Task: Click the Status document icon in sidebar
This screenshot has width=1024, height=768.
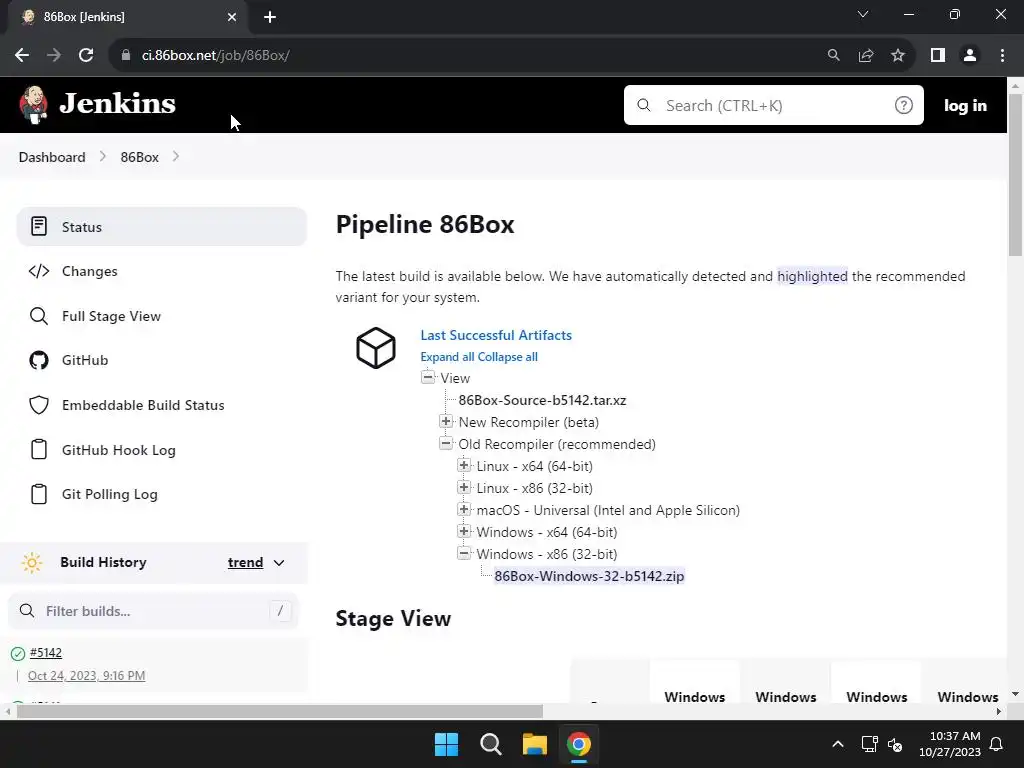Action: coord(39,227)
